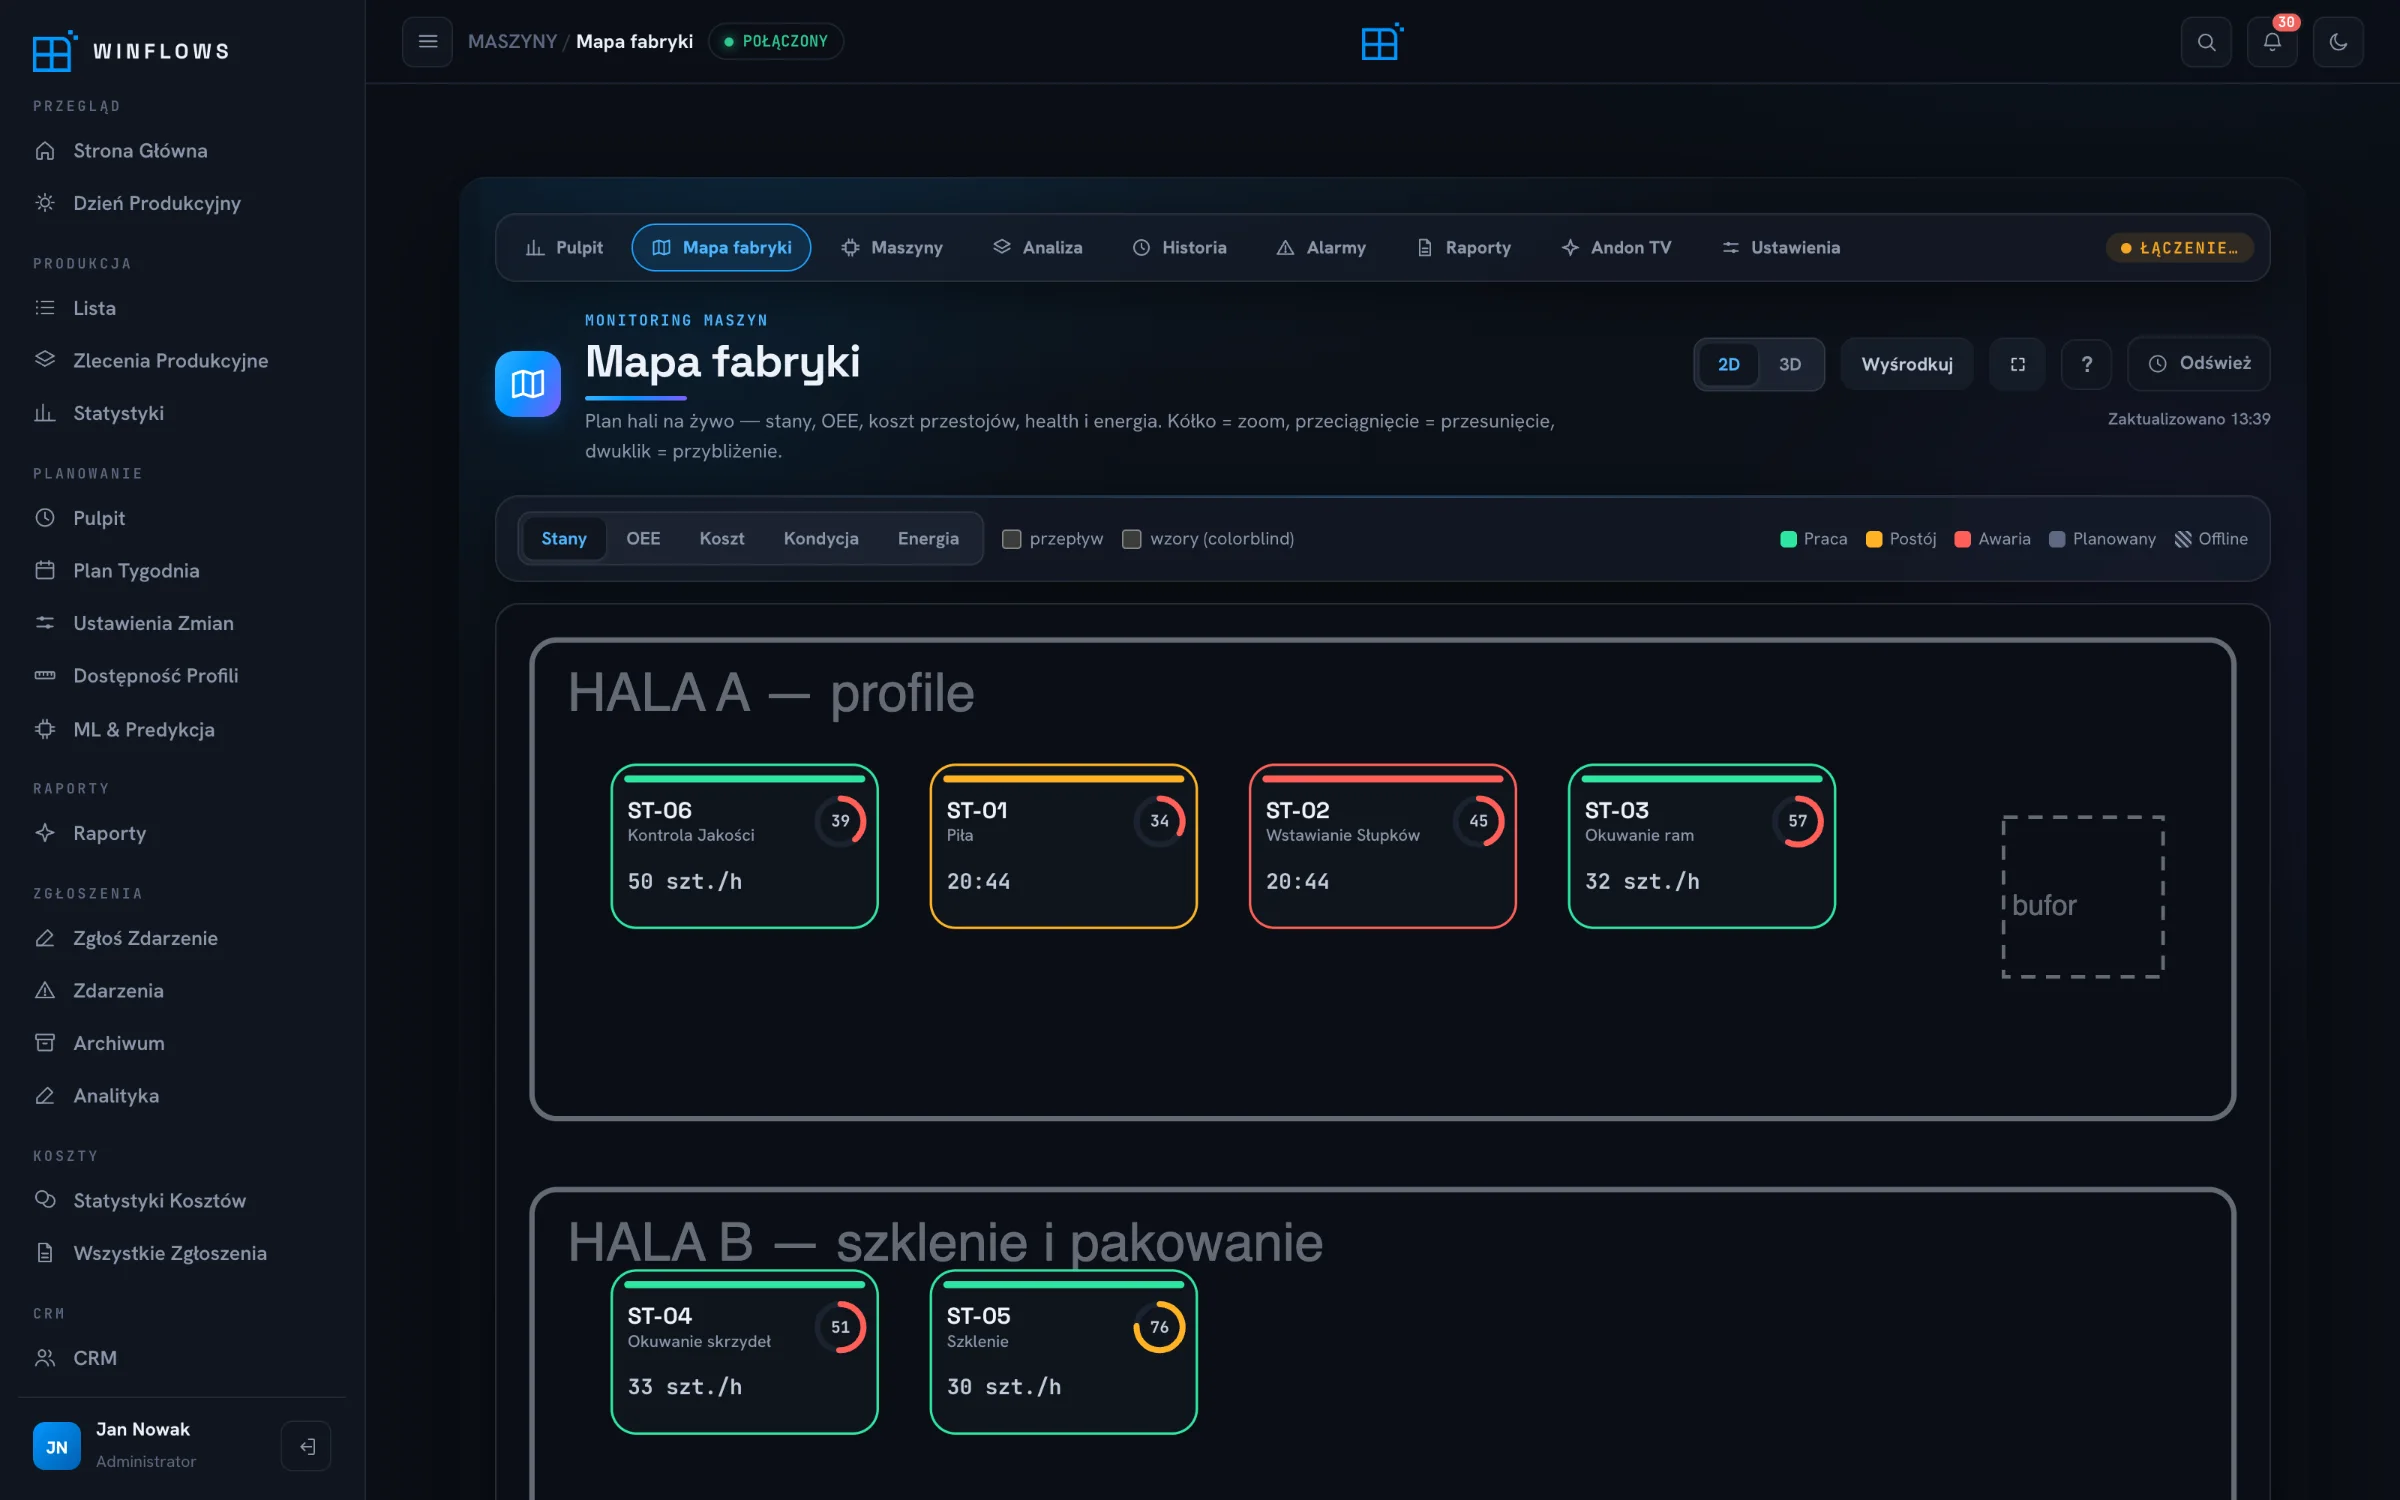Click the blue map icon beside title

click(x=527, y=383)
